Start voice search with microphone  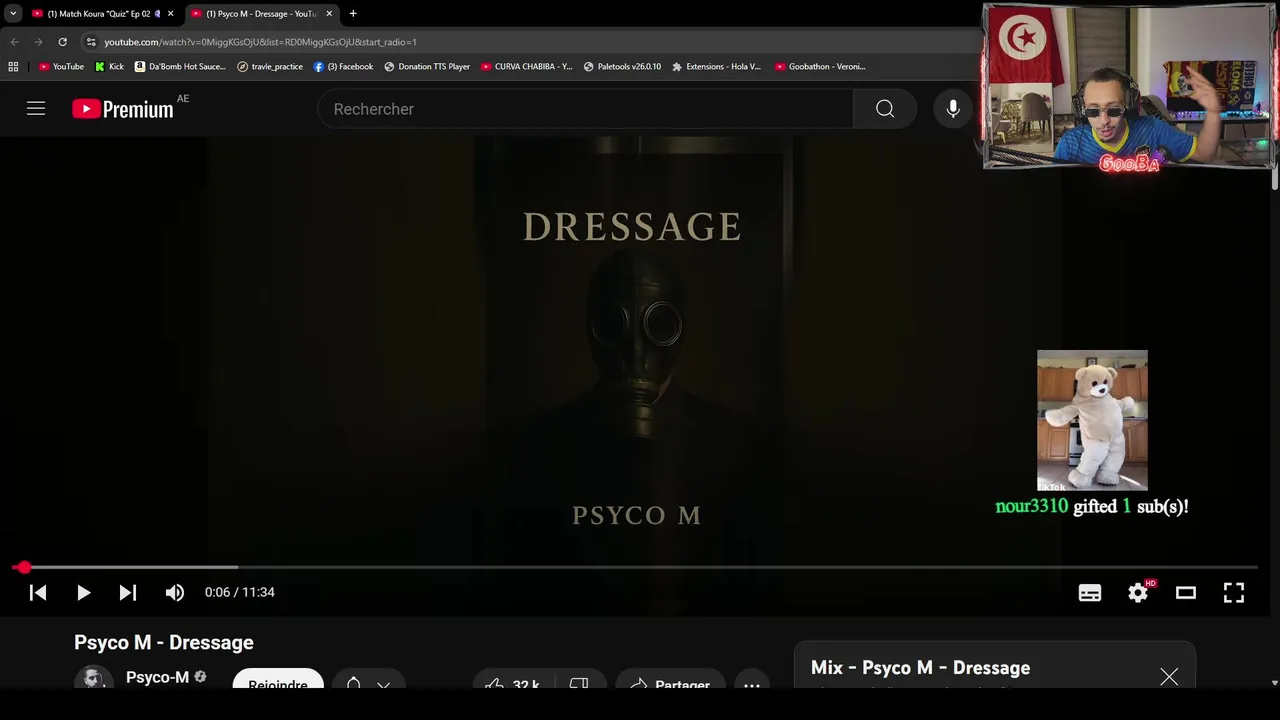[x=953, y=109]
